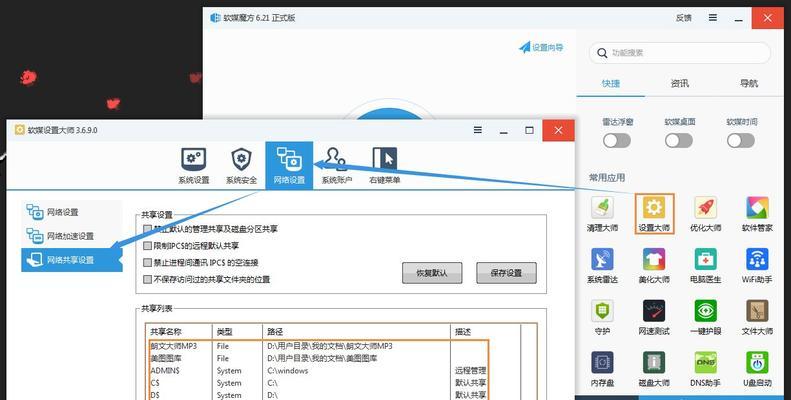
Task: Check 限制IPC$的远程默认共享
Action: tap(147, 246)
